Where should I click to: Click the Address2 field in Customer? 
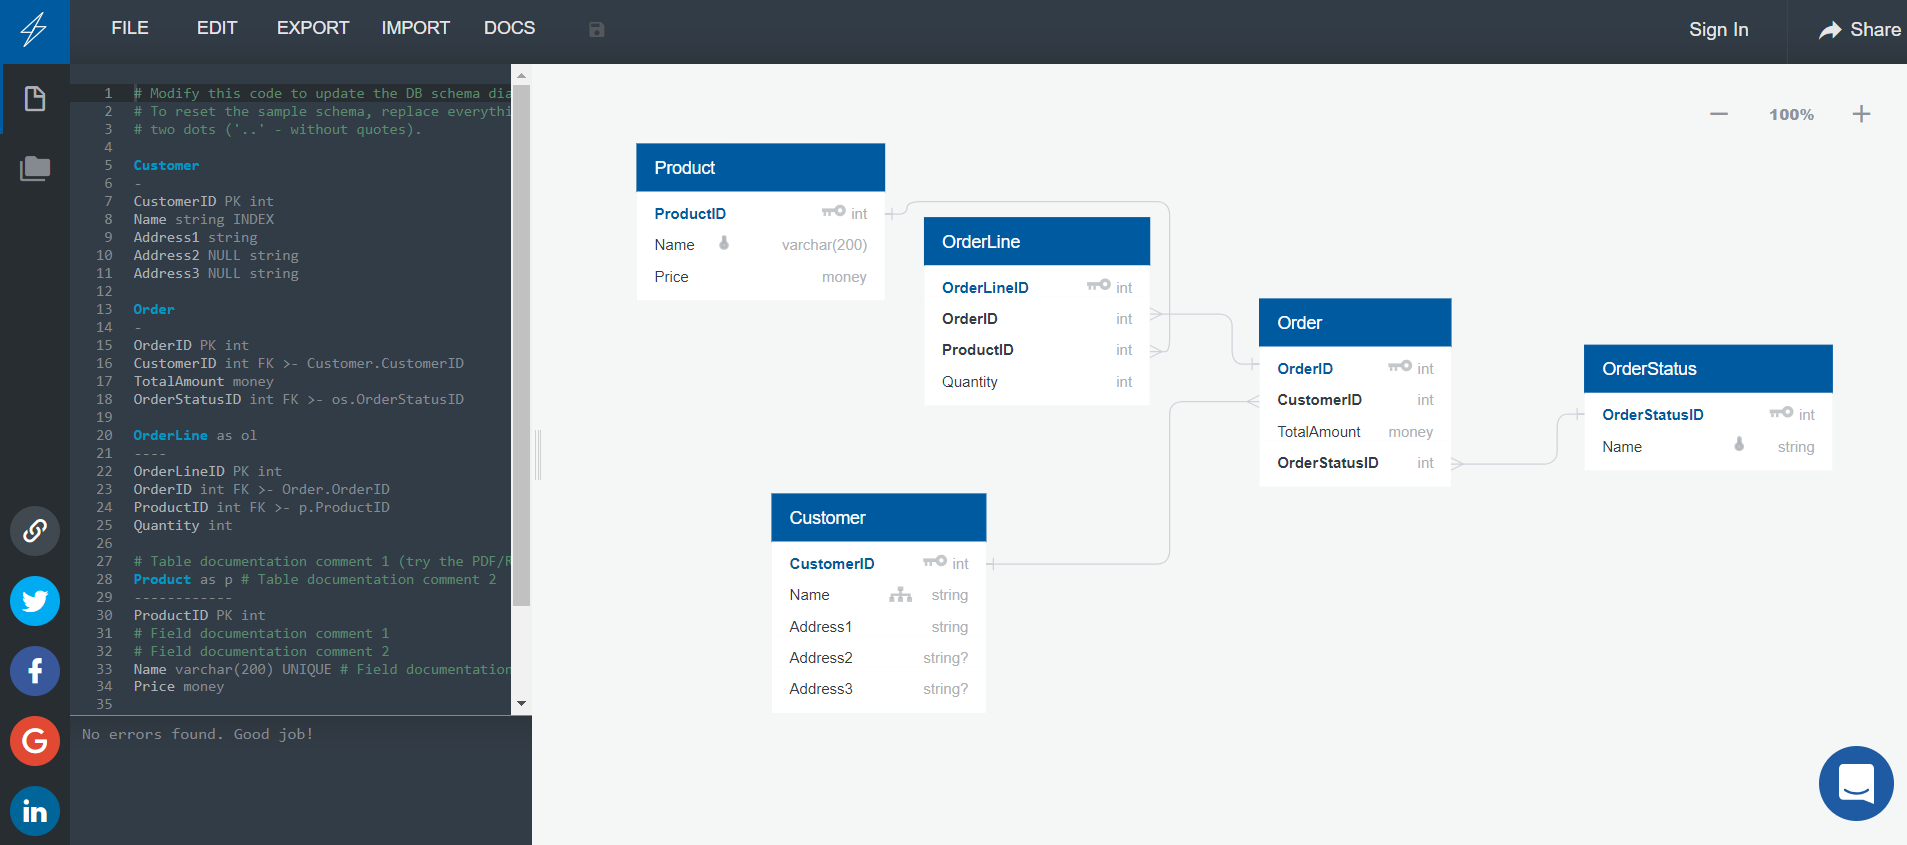pyautogui.click(x=879, y=658)
